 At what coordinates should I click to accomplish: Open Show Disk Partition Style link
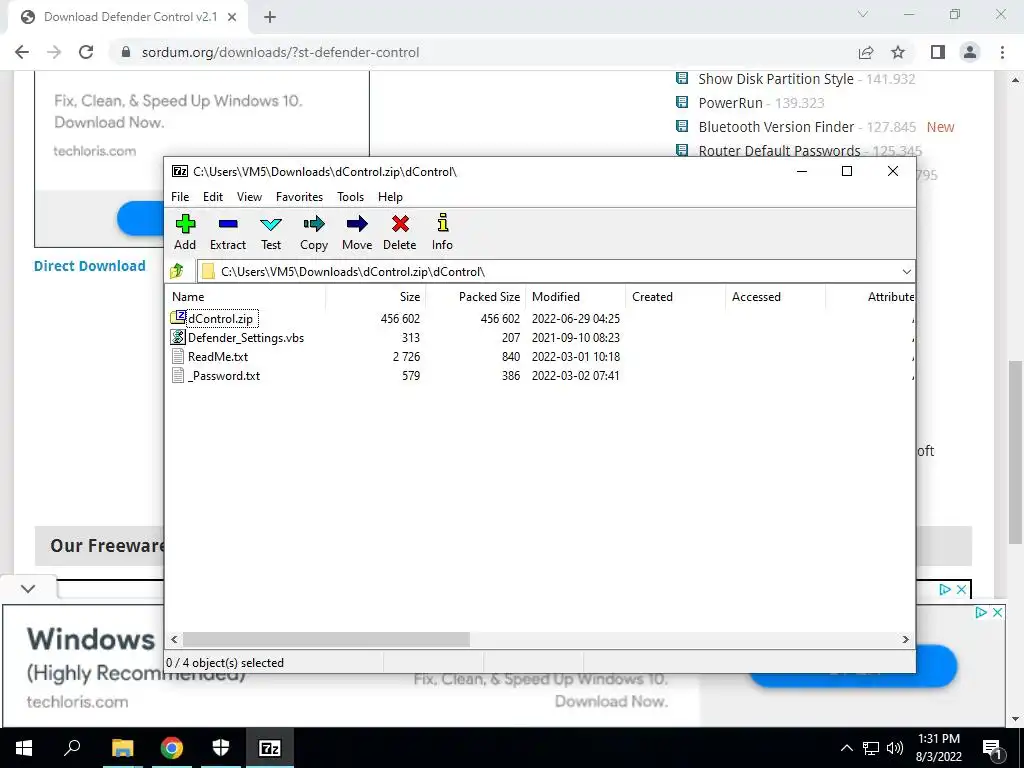[776, 79]
